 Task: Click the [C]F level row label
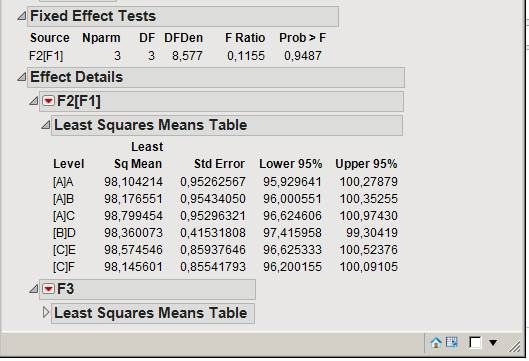pyautogui.click(x=64, y=267)
